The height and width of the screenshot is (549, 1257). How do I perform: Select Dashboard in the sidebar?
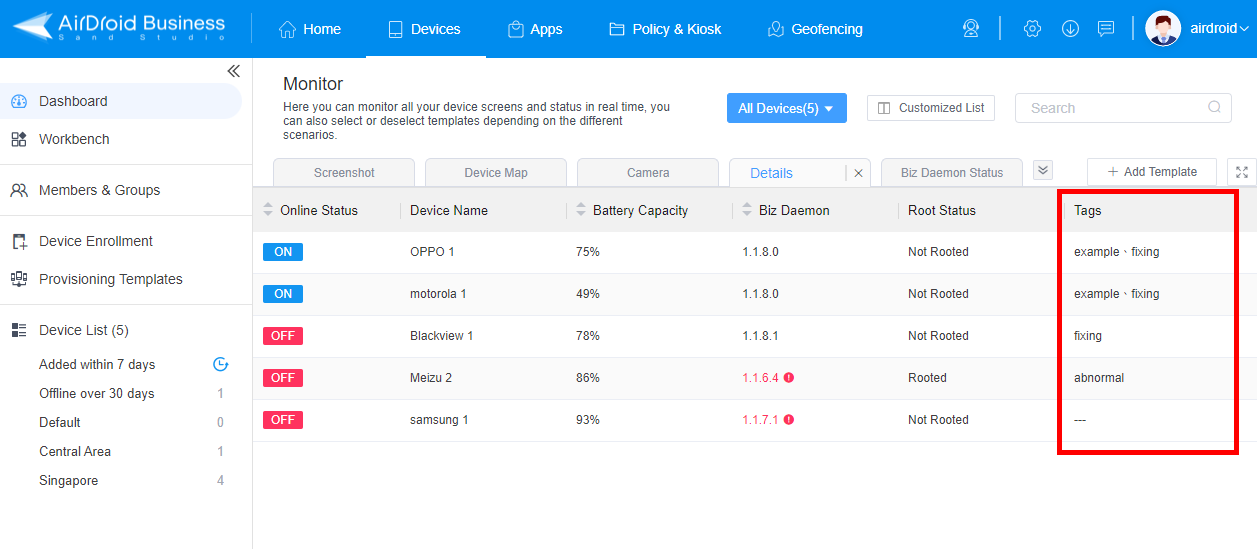[x=121, y=101]
